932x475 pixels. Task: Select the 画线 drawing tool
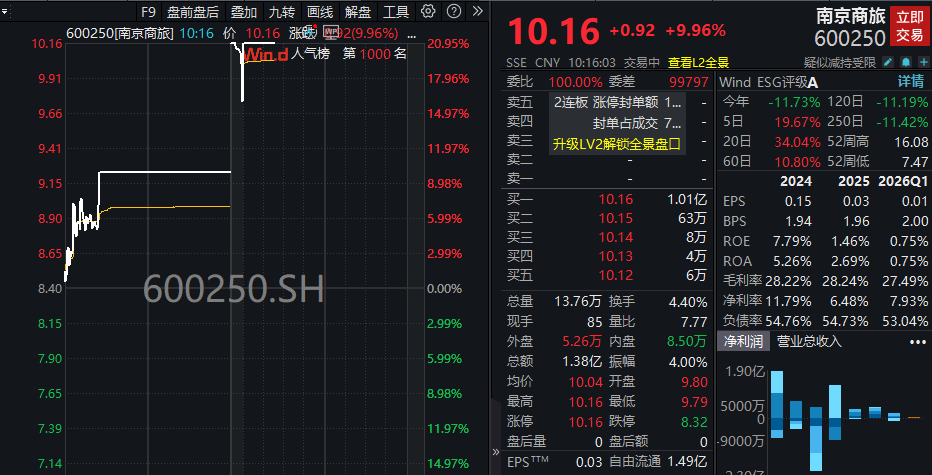[320, 11]
